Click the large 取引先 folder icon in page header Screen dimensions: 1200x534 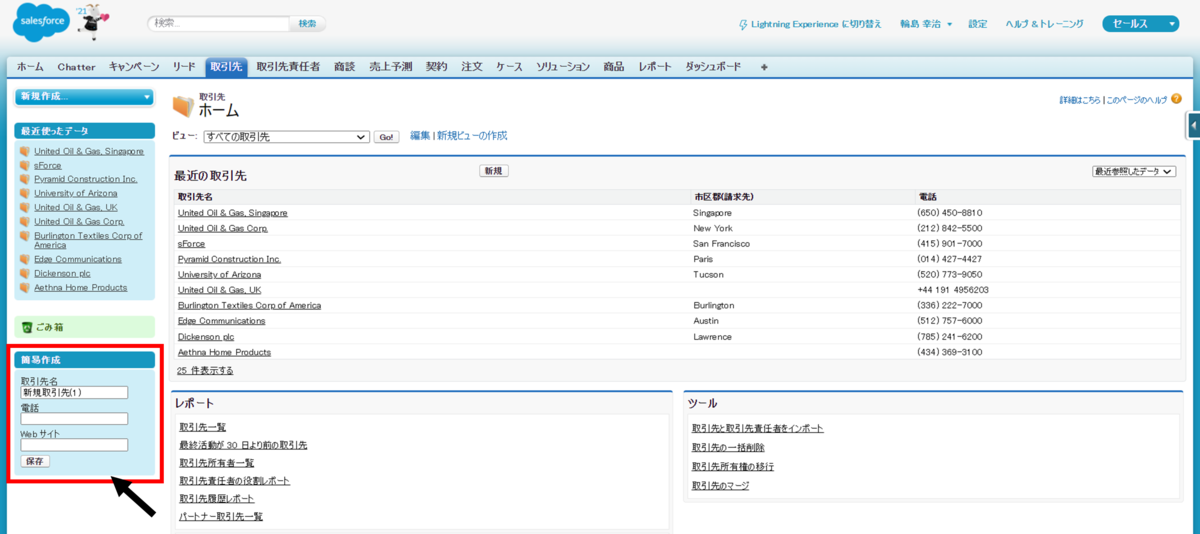pos(183,106)
